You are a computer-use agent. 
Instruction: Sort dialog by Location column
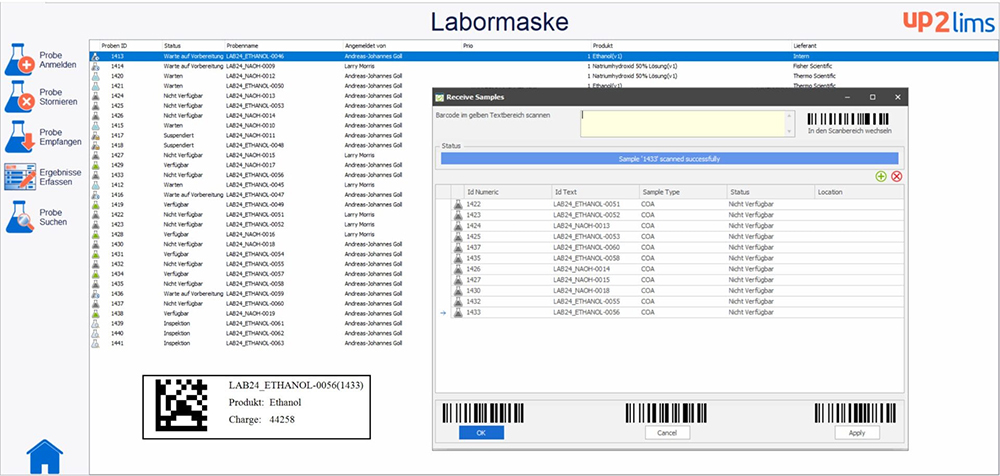859,191
